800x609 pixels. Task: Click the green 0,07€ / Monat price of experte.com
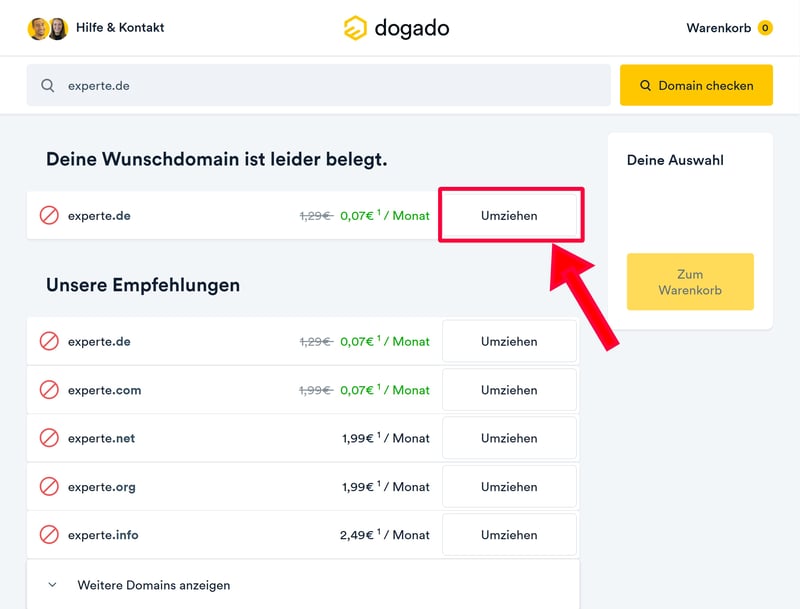385,390
